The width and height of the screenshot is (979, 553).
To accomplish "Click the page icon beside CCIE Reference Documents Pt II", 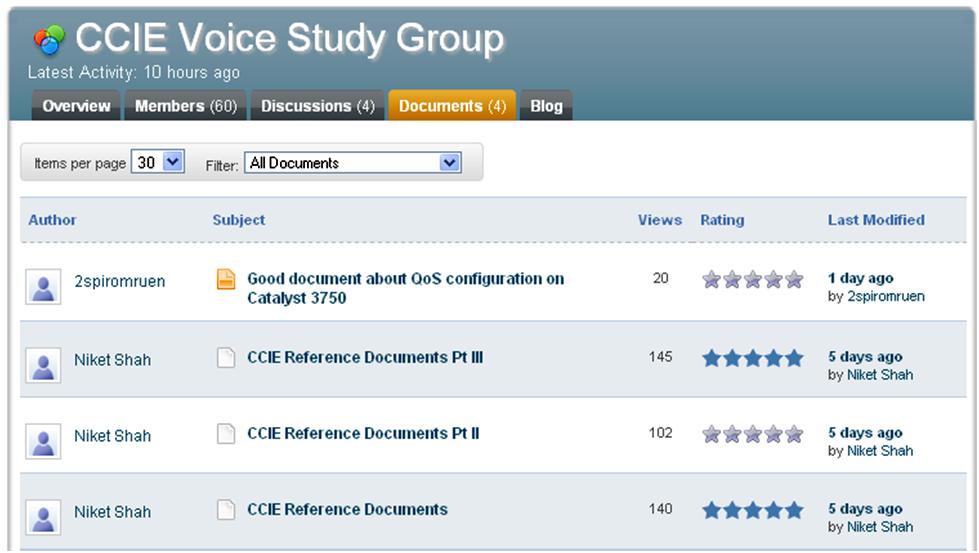I will pyautogui.click(x=226, y=434).
